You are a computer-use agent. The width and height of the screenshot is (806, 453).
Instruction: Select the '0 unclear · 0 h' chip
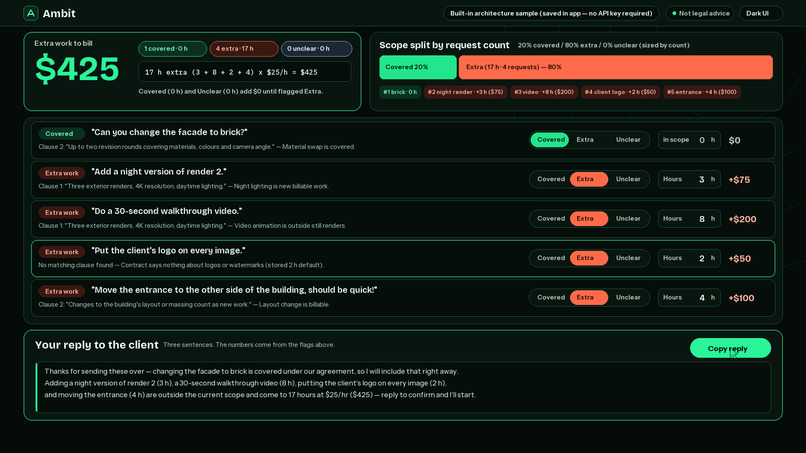click(x=316, y=49)
